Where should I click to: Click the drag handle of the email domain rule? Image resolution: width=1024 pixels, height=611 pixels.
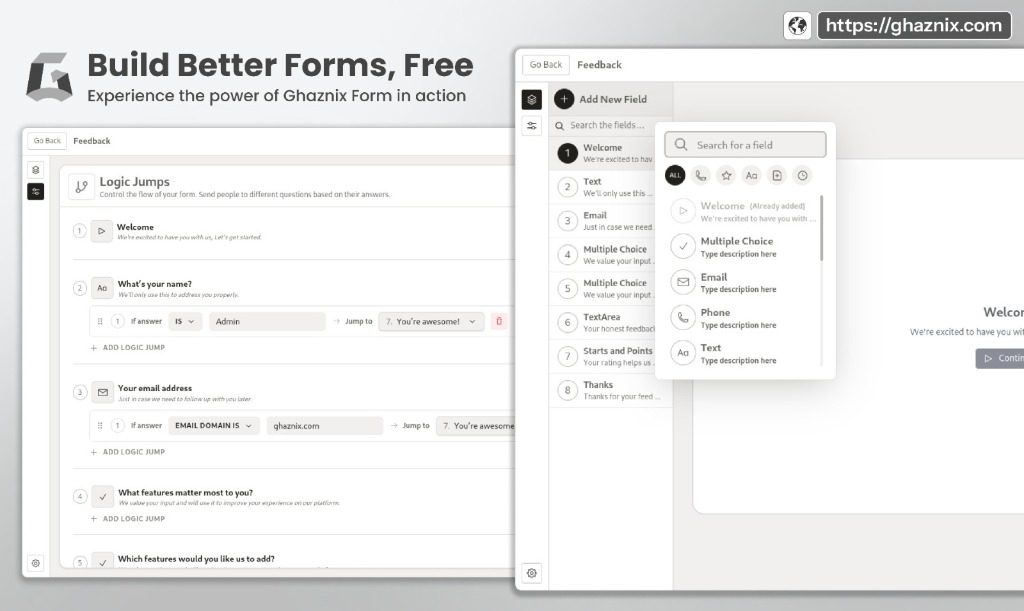(x=100, y=426)
